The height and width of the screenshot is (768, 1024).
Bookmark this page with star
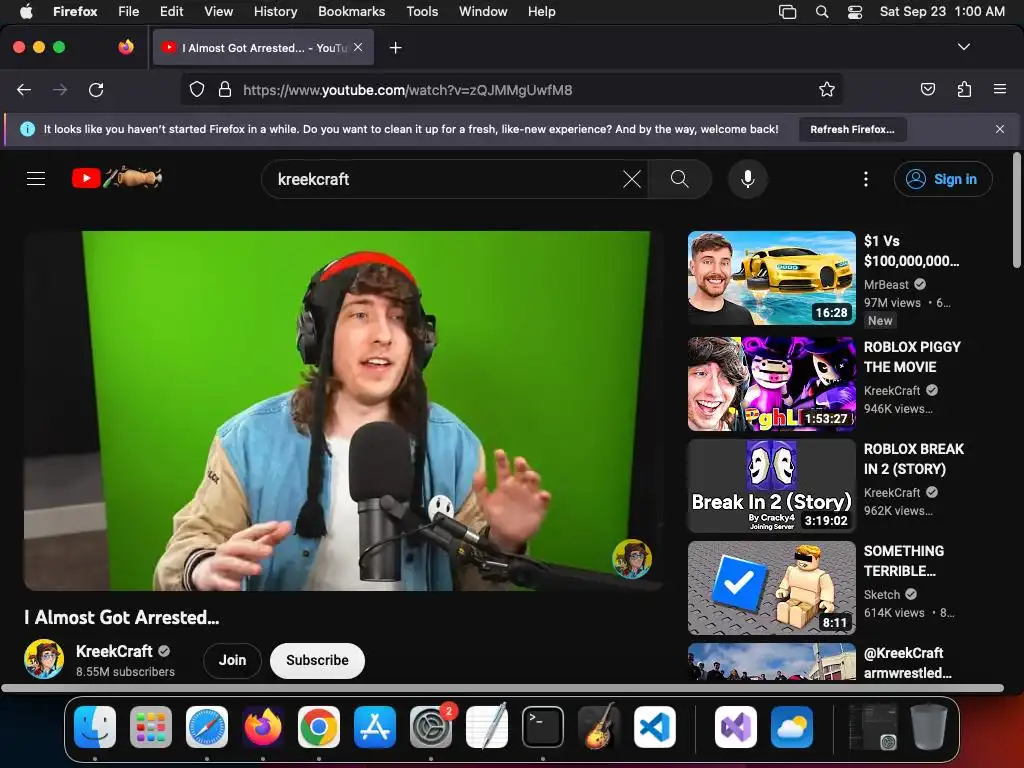pos(827,89)
